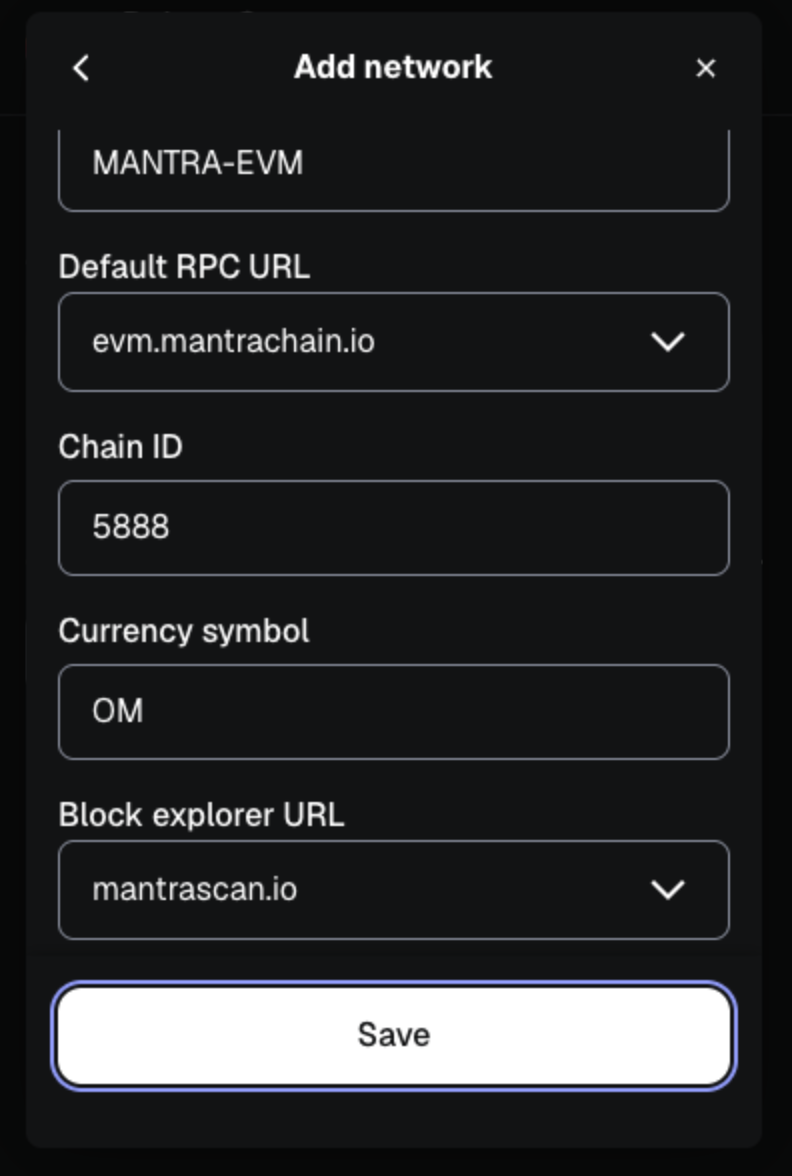Click the Chain ID label
This screenshot has width=792, height=1176.
pos(121,446)
